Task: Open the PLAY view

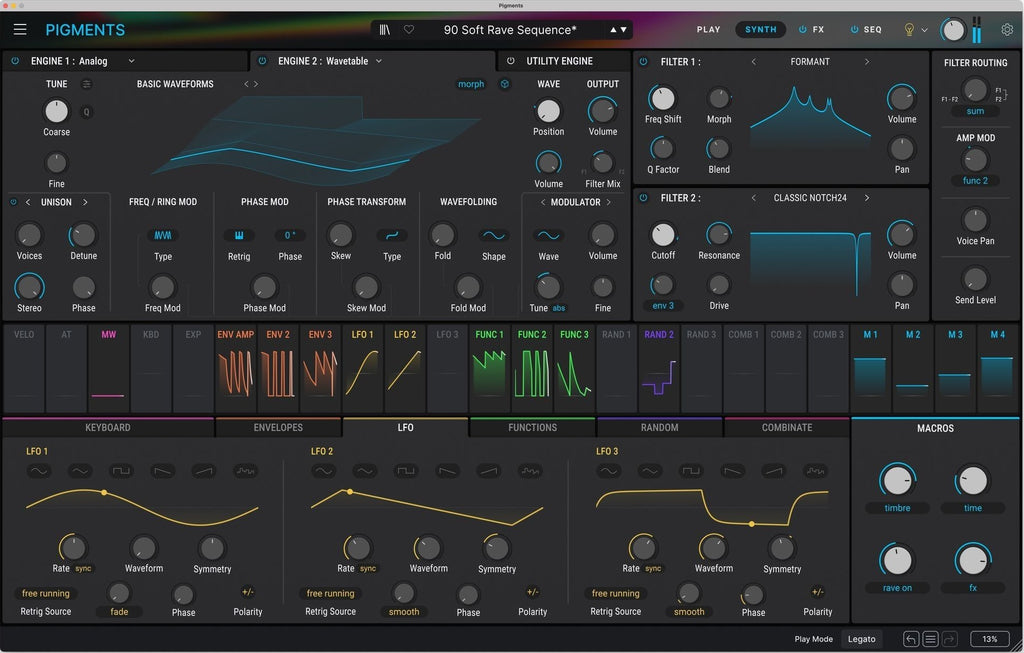Action: (708, 29)
